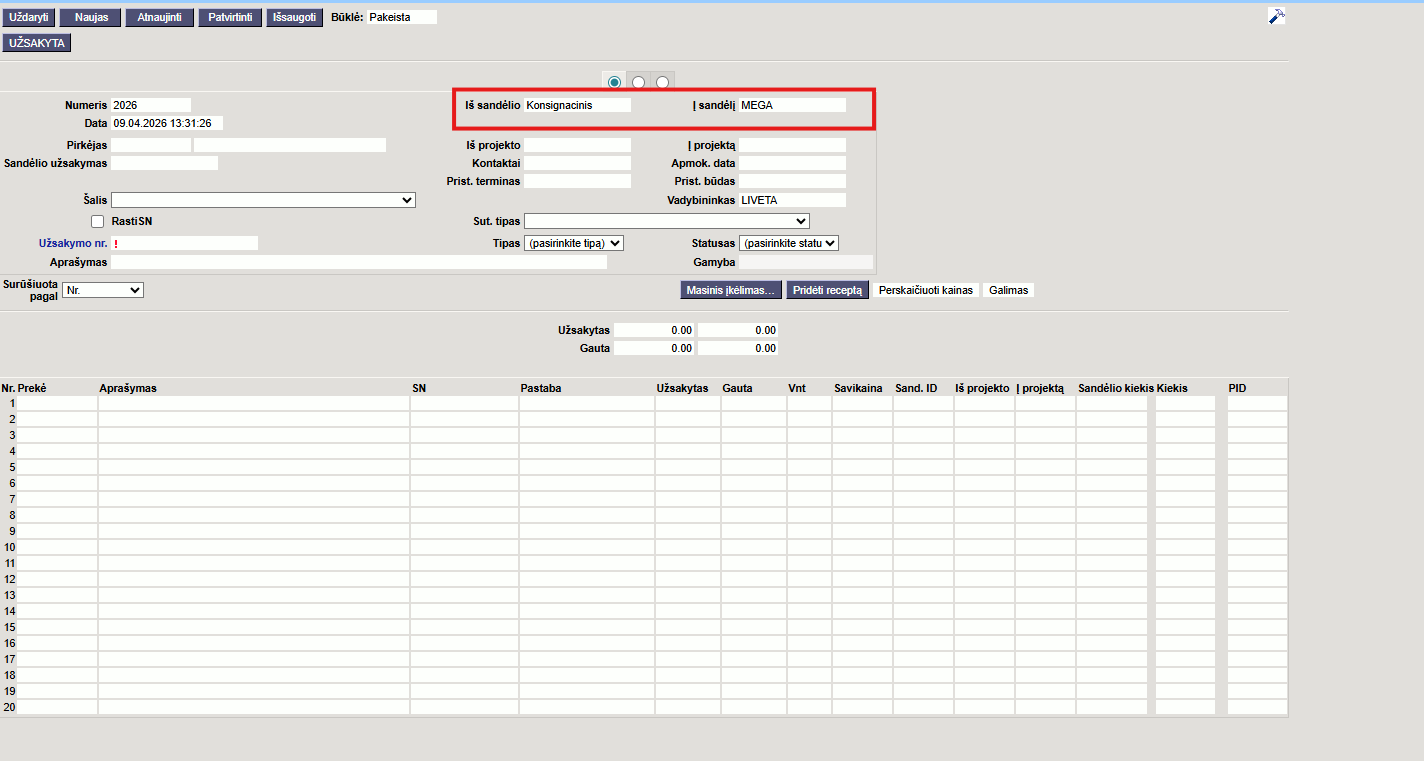Select the first radio button tab
This screenshot has width=1424, height=761.
(614, 82)
